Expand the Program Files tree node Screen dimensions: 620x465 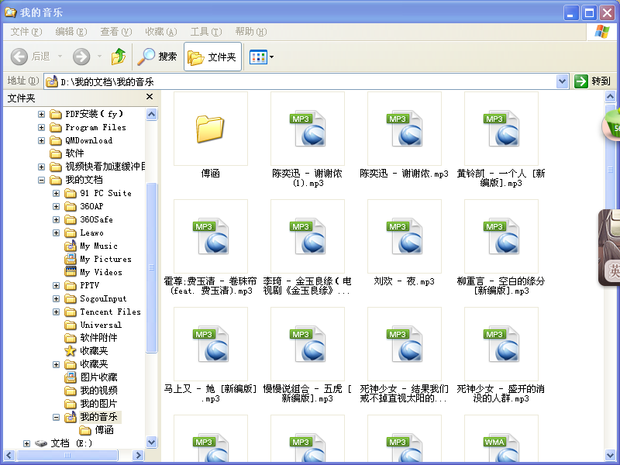tap(42, 127)
